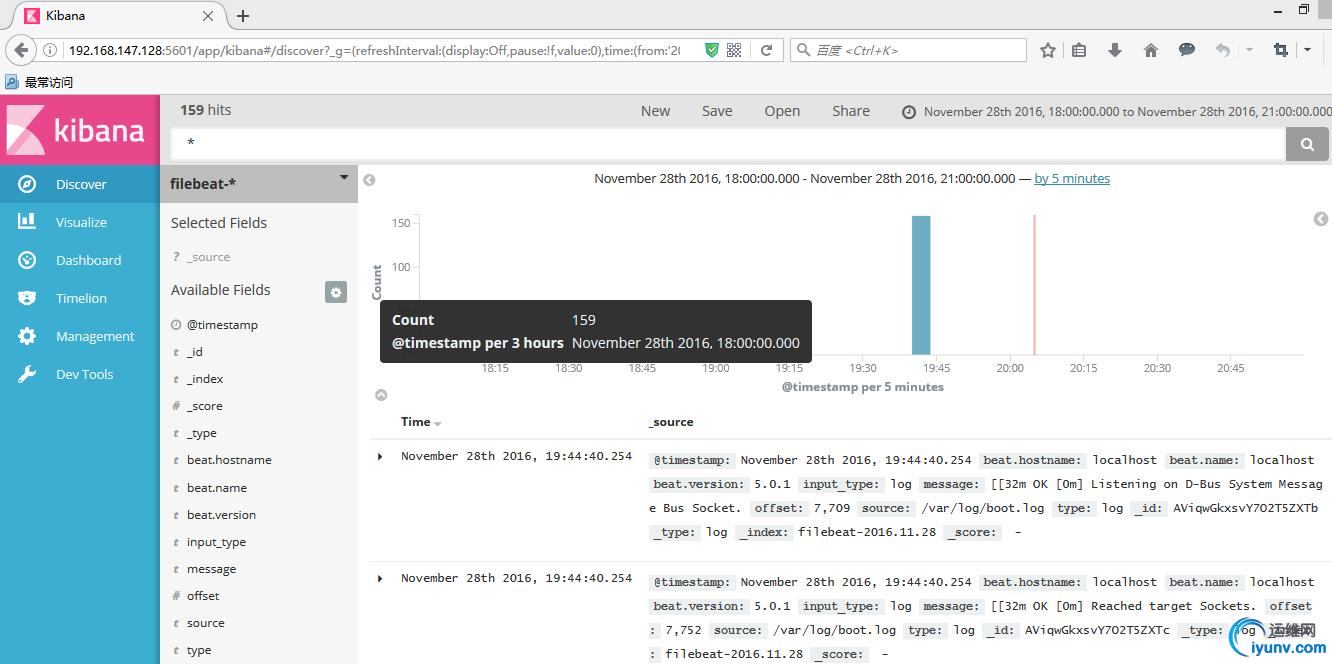Open the time picker clock icon

(909, 112)
